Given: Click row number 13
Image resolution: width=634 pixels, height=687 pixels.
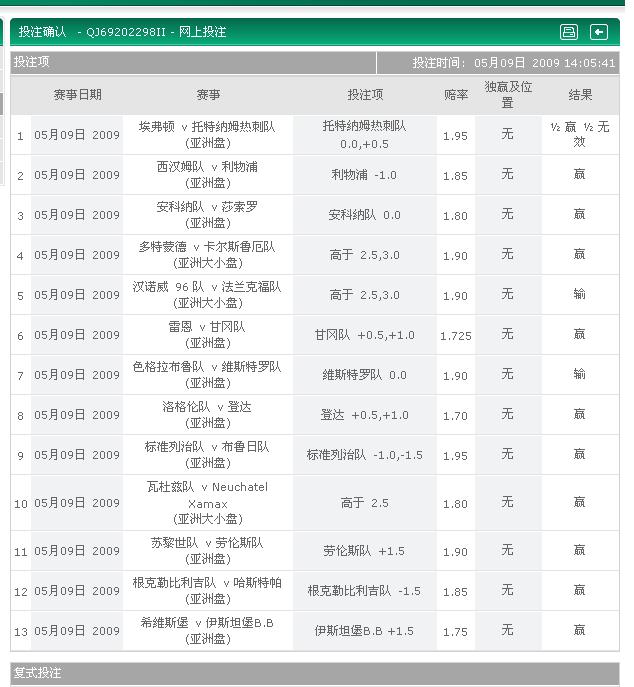Looking at the screenshot, I should click(21, 632).
